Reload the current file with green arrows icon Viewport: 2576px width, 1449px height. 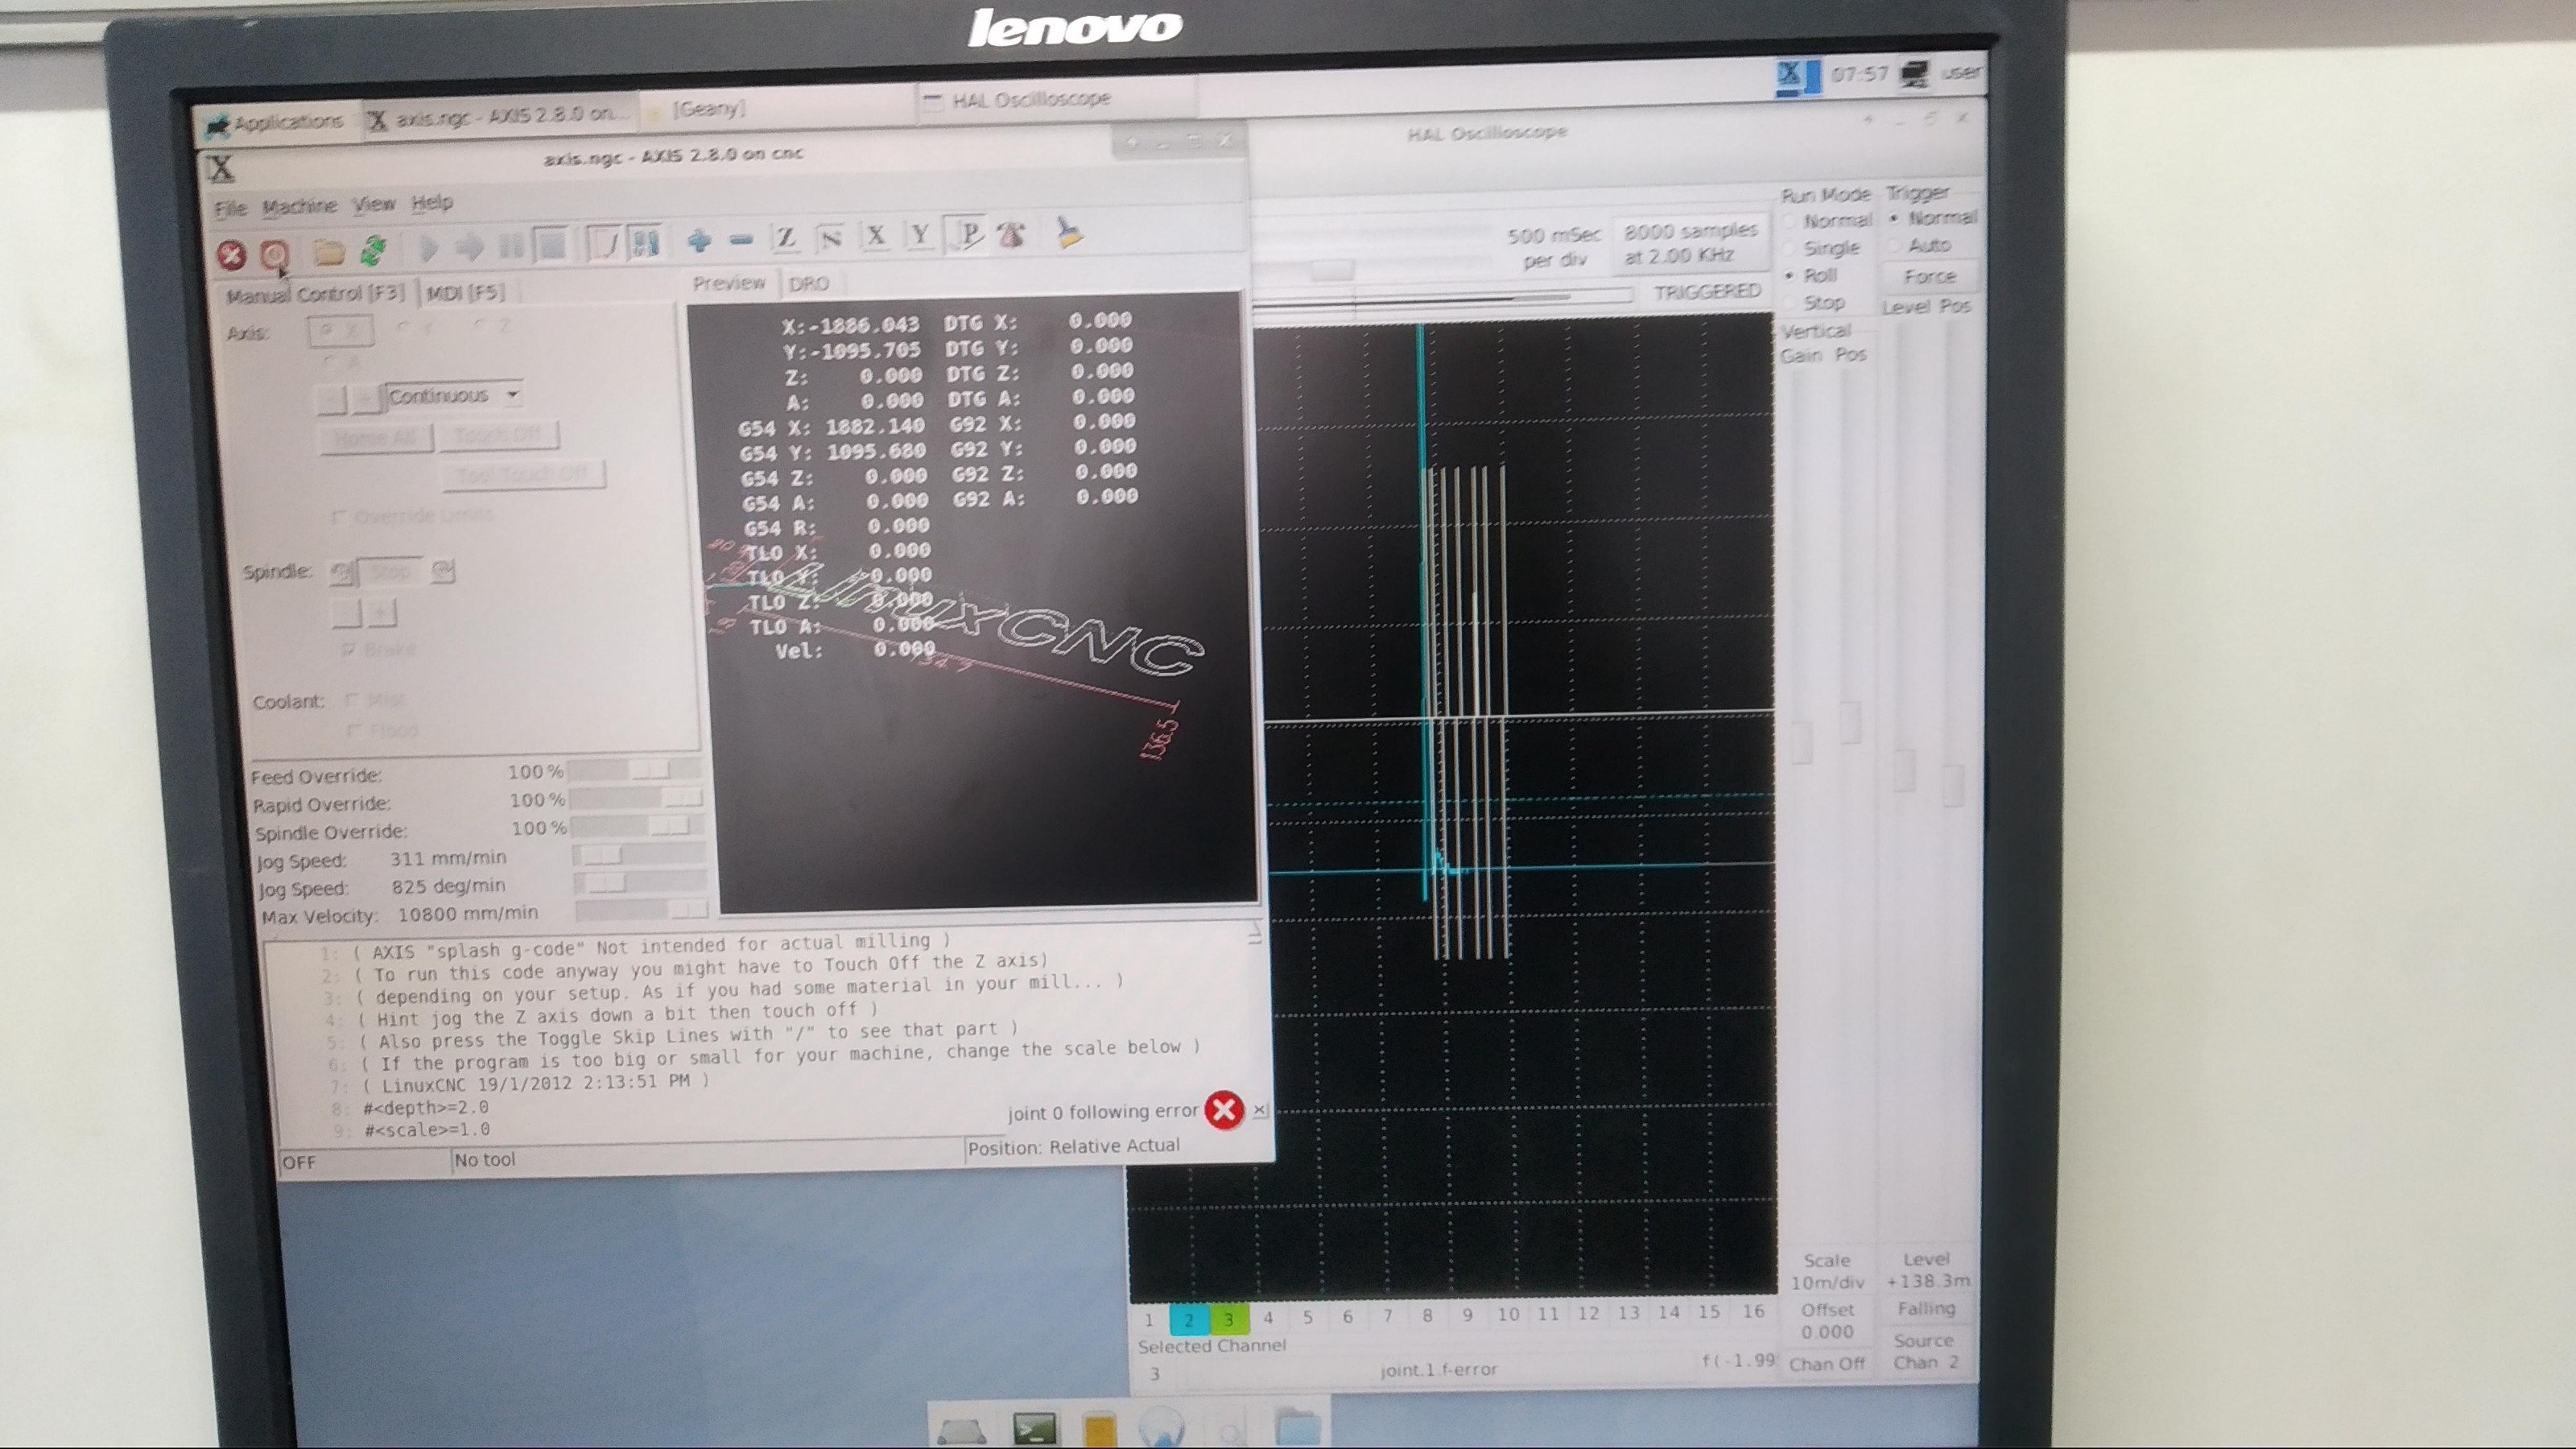[x=373, y=250]
